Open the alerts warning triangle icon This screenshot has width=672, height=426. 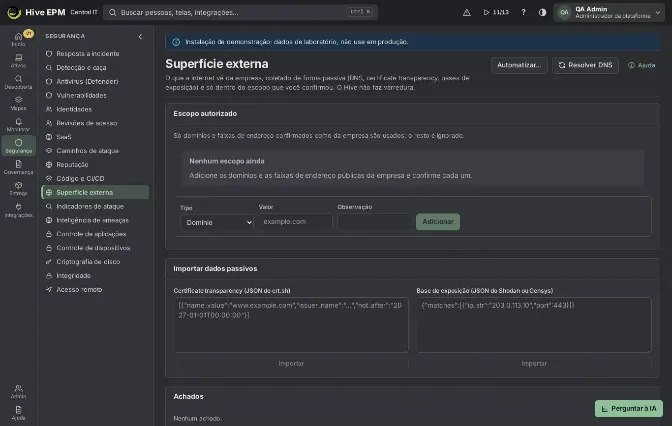(x=467, y=12)
